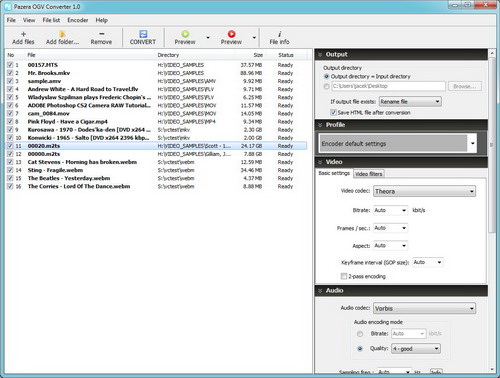Start conversion with the CONVERT icon

[x=143, y=34]
